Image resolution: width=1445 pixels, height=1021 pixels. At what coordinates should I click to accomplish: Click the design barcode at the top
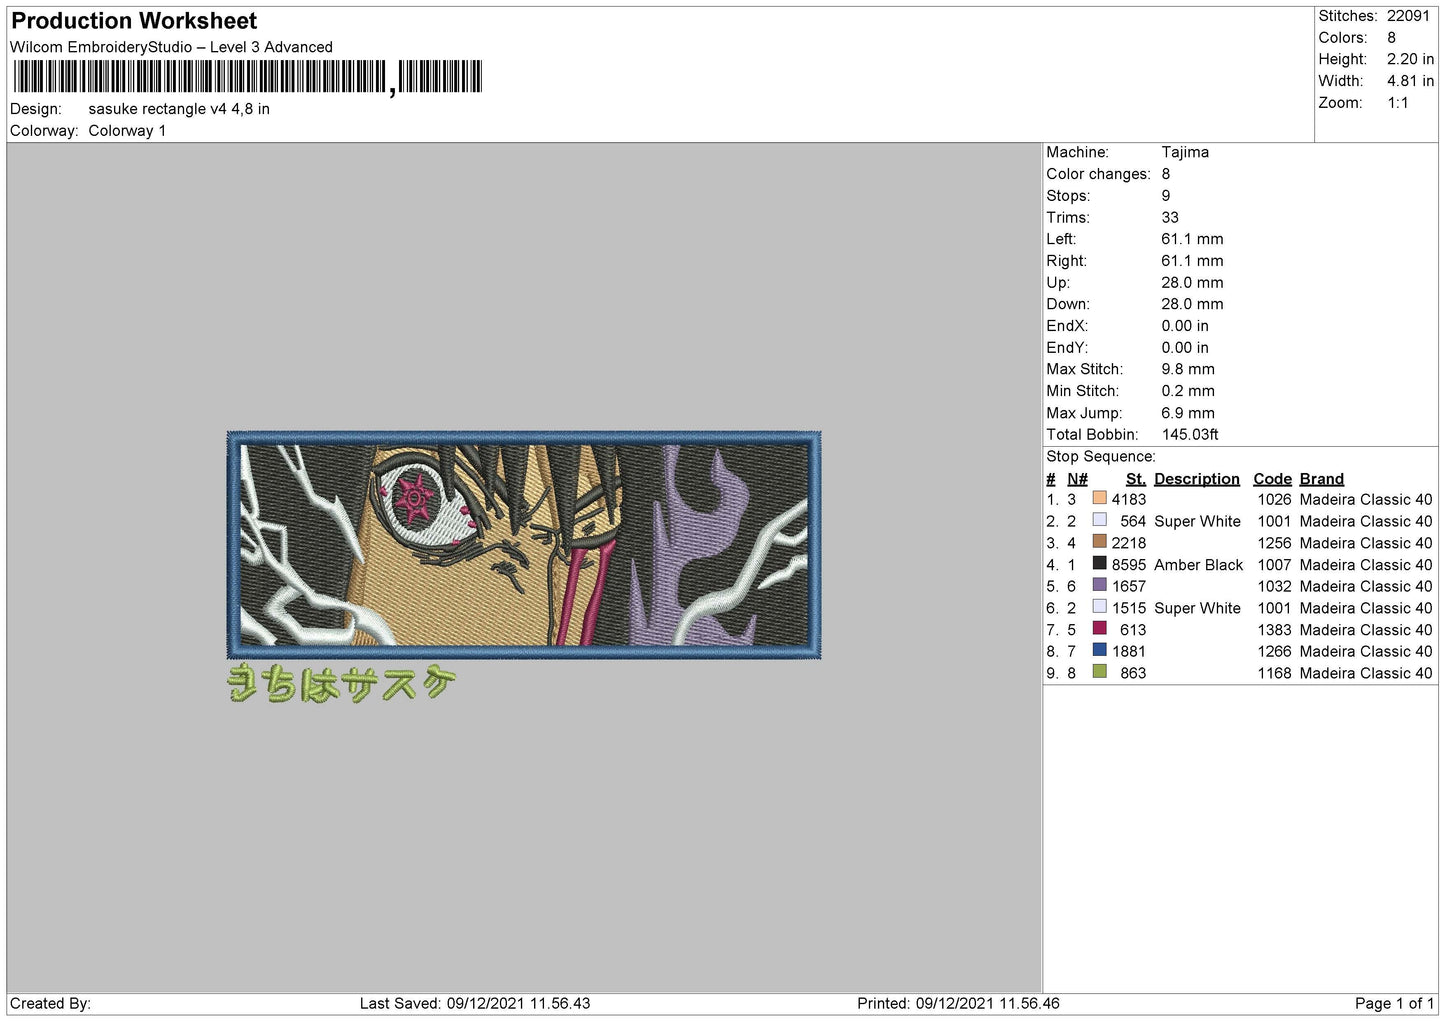(x=247, y=77)
